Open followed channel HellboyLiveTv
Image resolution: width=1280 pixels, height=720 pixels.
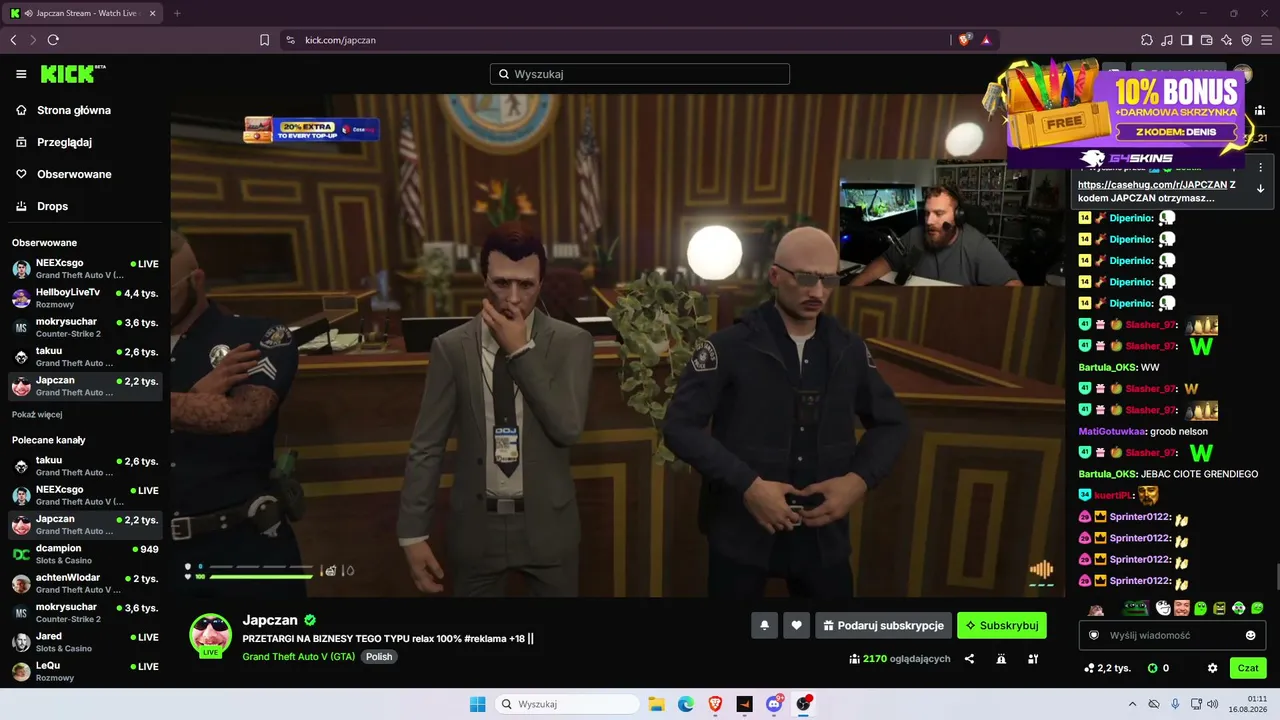(x=85, y=297)
